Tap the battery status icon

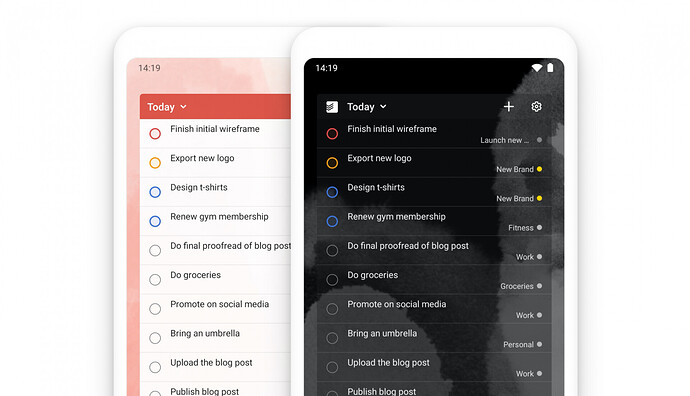tap(550, 67)
